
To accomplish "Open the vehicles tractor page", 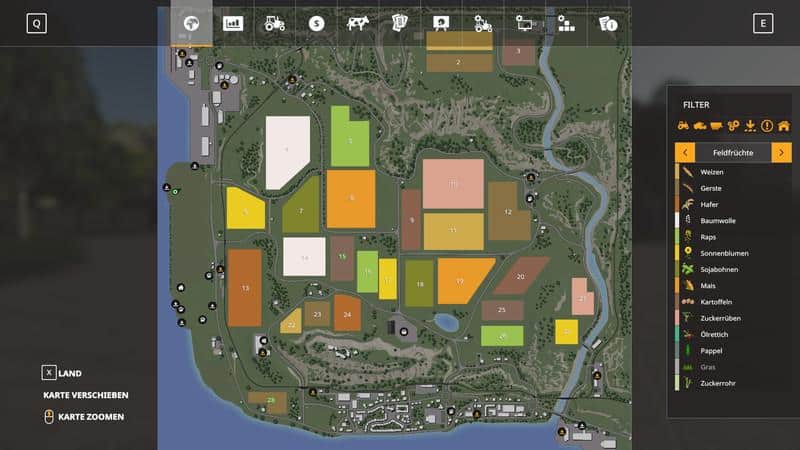I will pyautogui.click(x=275, y=24).
